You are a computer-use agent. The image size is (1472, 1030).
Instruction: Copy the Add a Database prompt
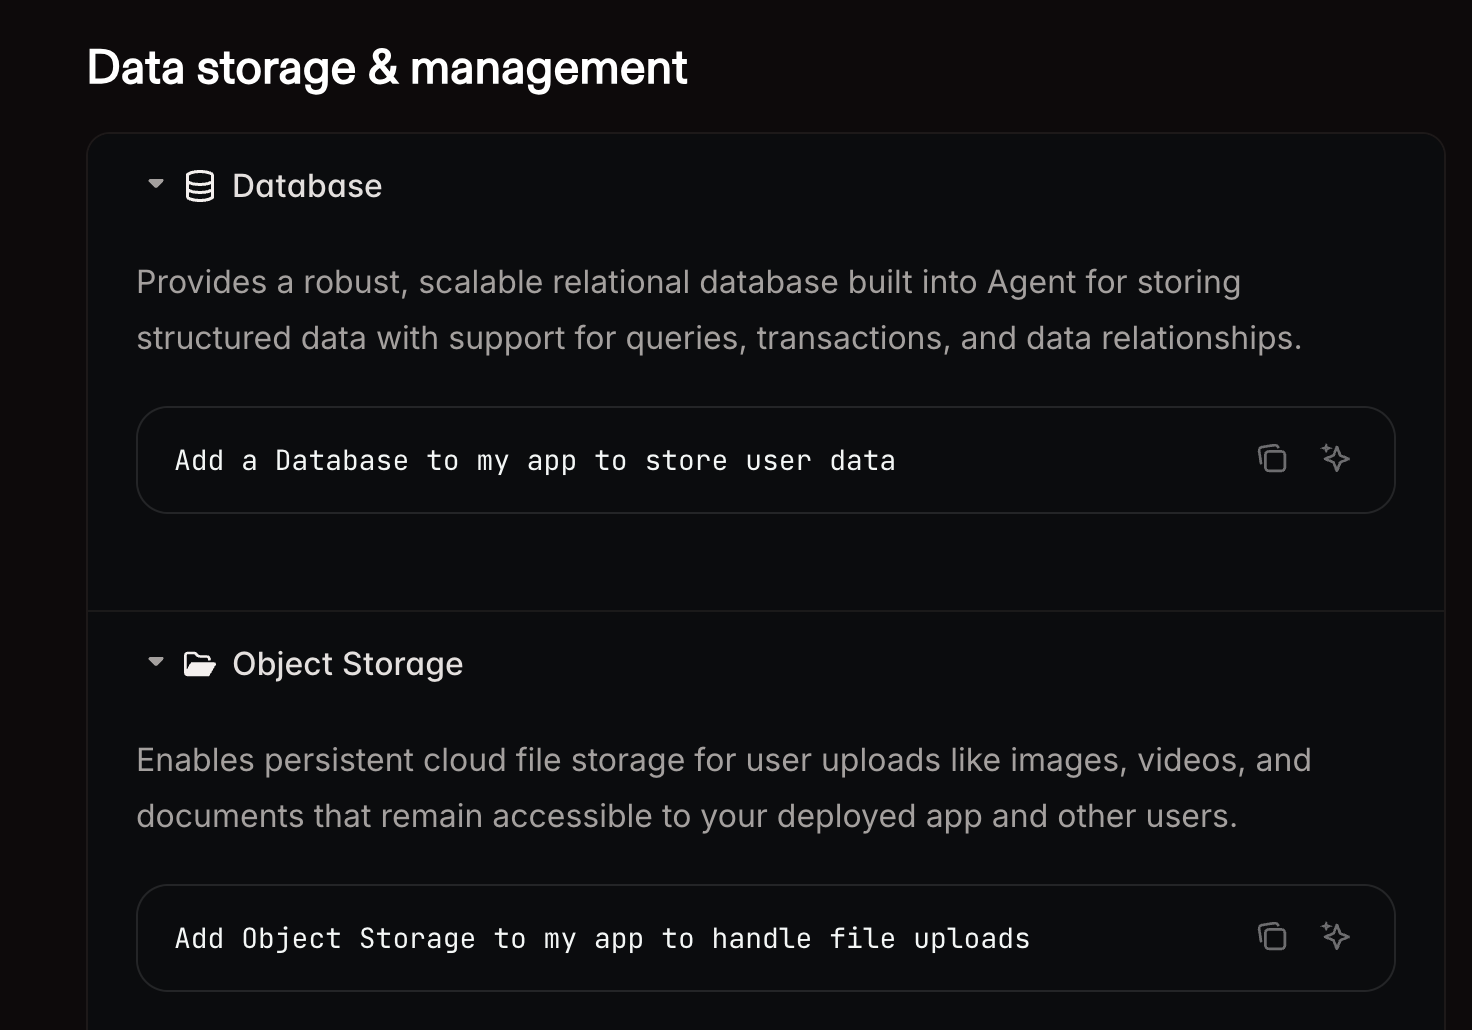tap(1272, 459)
